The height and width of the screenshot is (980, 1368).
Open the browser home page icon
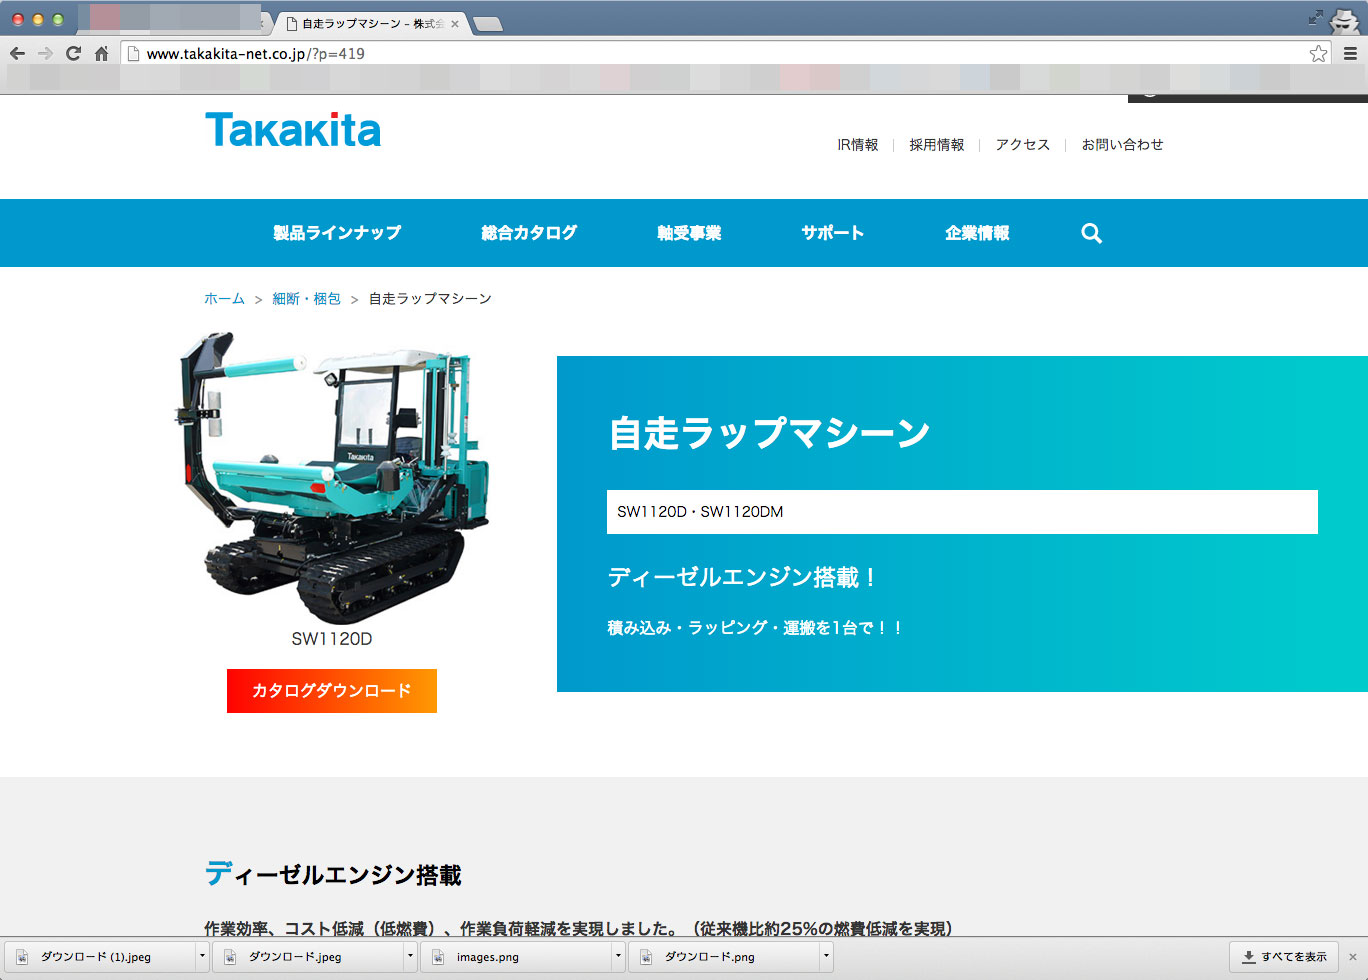click(101, 54)
